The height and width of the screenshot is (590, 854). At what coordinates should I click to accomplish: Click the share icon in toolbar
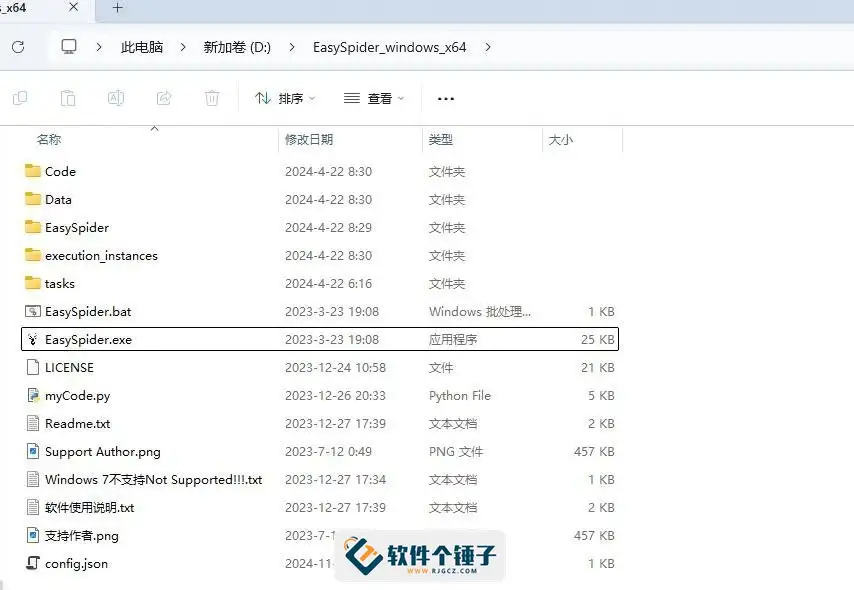tap(164, 98)
